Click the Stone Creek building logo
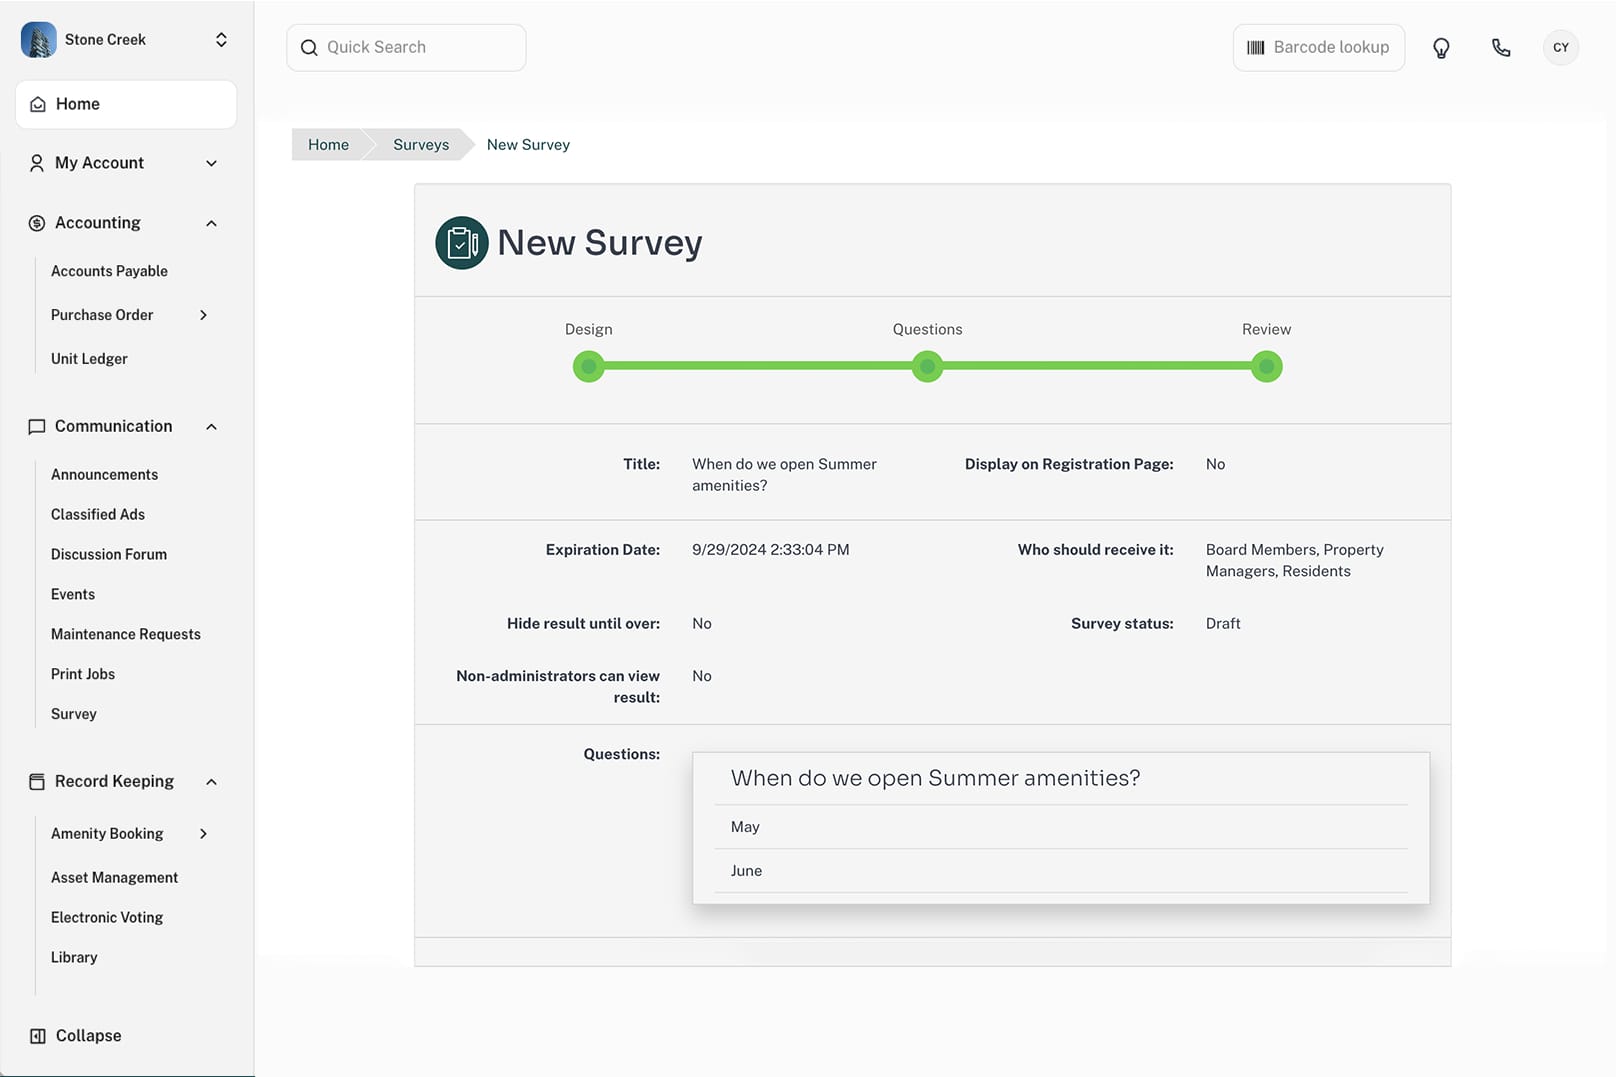Image resolution: width=1616 pixels, height=1077 pixels. [x=38, y=40]
